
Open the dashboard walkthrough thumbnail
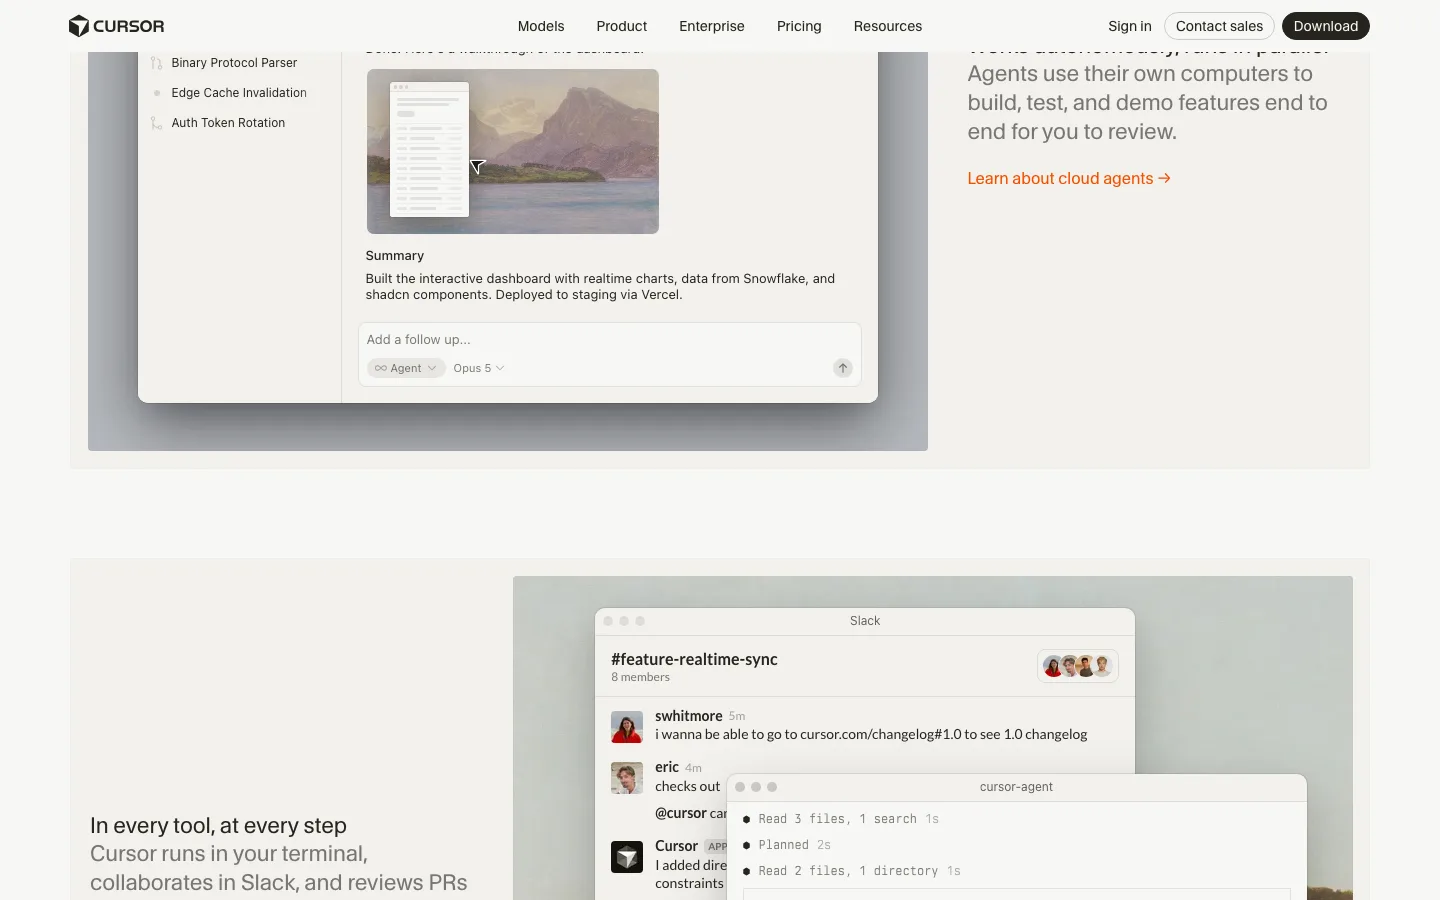click(513, 151)
